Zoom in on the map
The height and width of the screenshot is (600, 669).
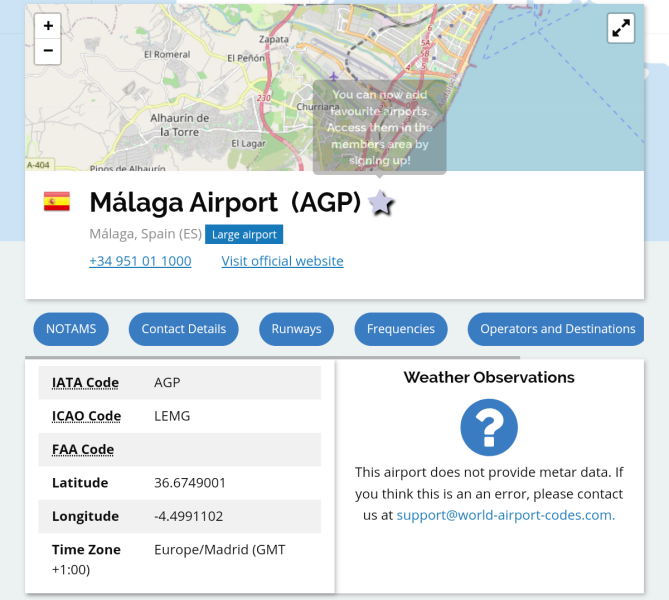48,26
